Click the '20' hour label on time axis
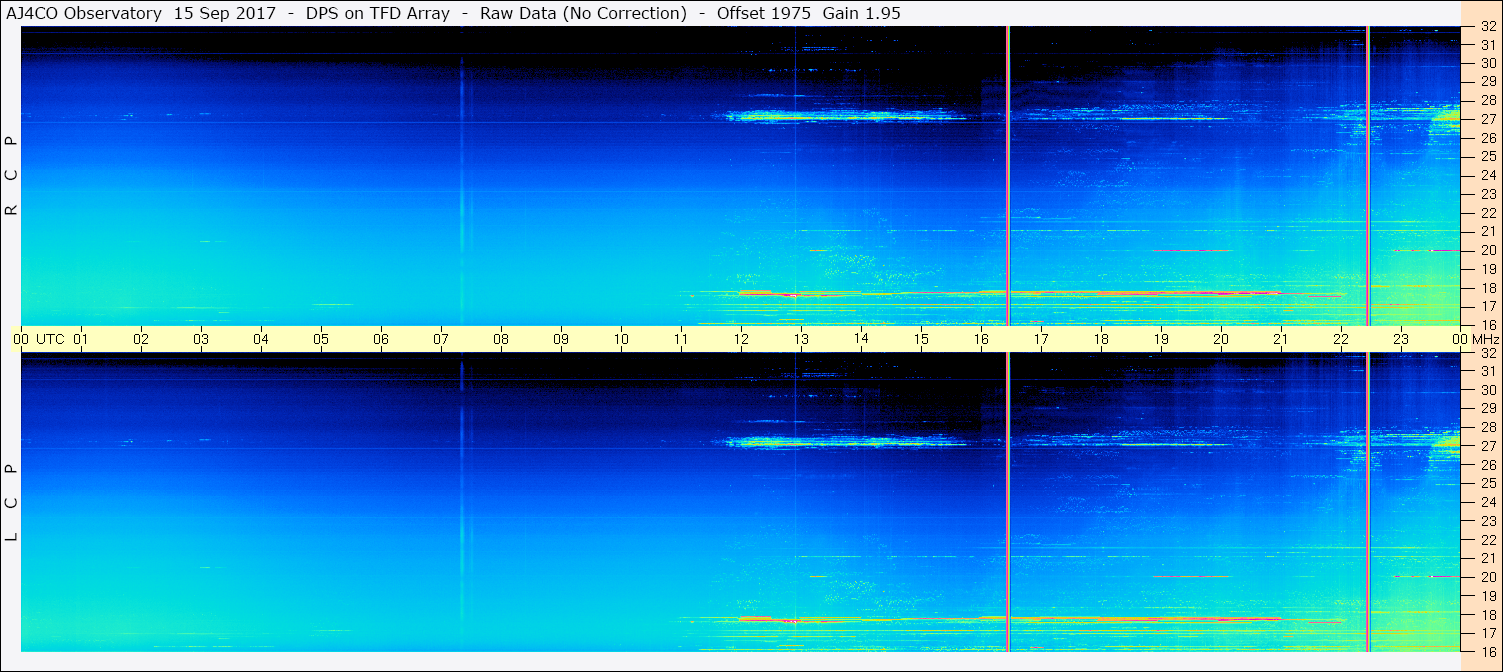The image size is (1503, 672). click(1221, 339)
